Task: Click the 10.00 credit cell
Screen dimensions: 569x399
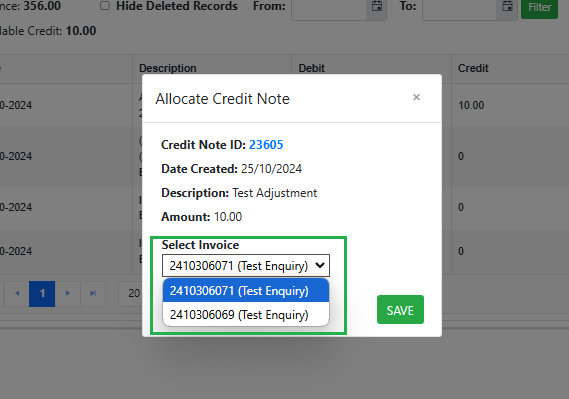Action: coord(471,106)
